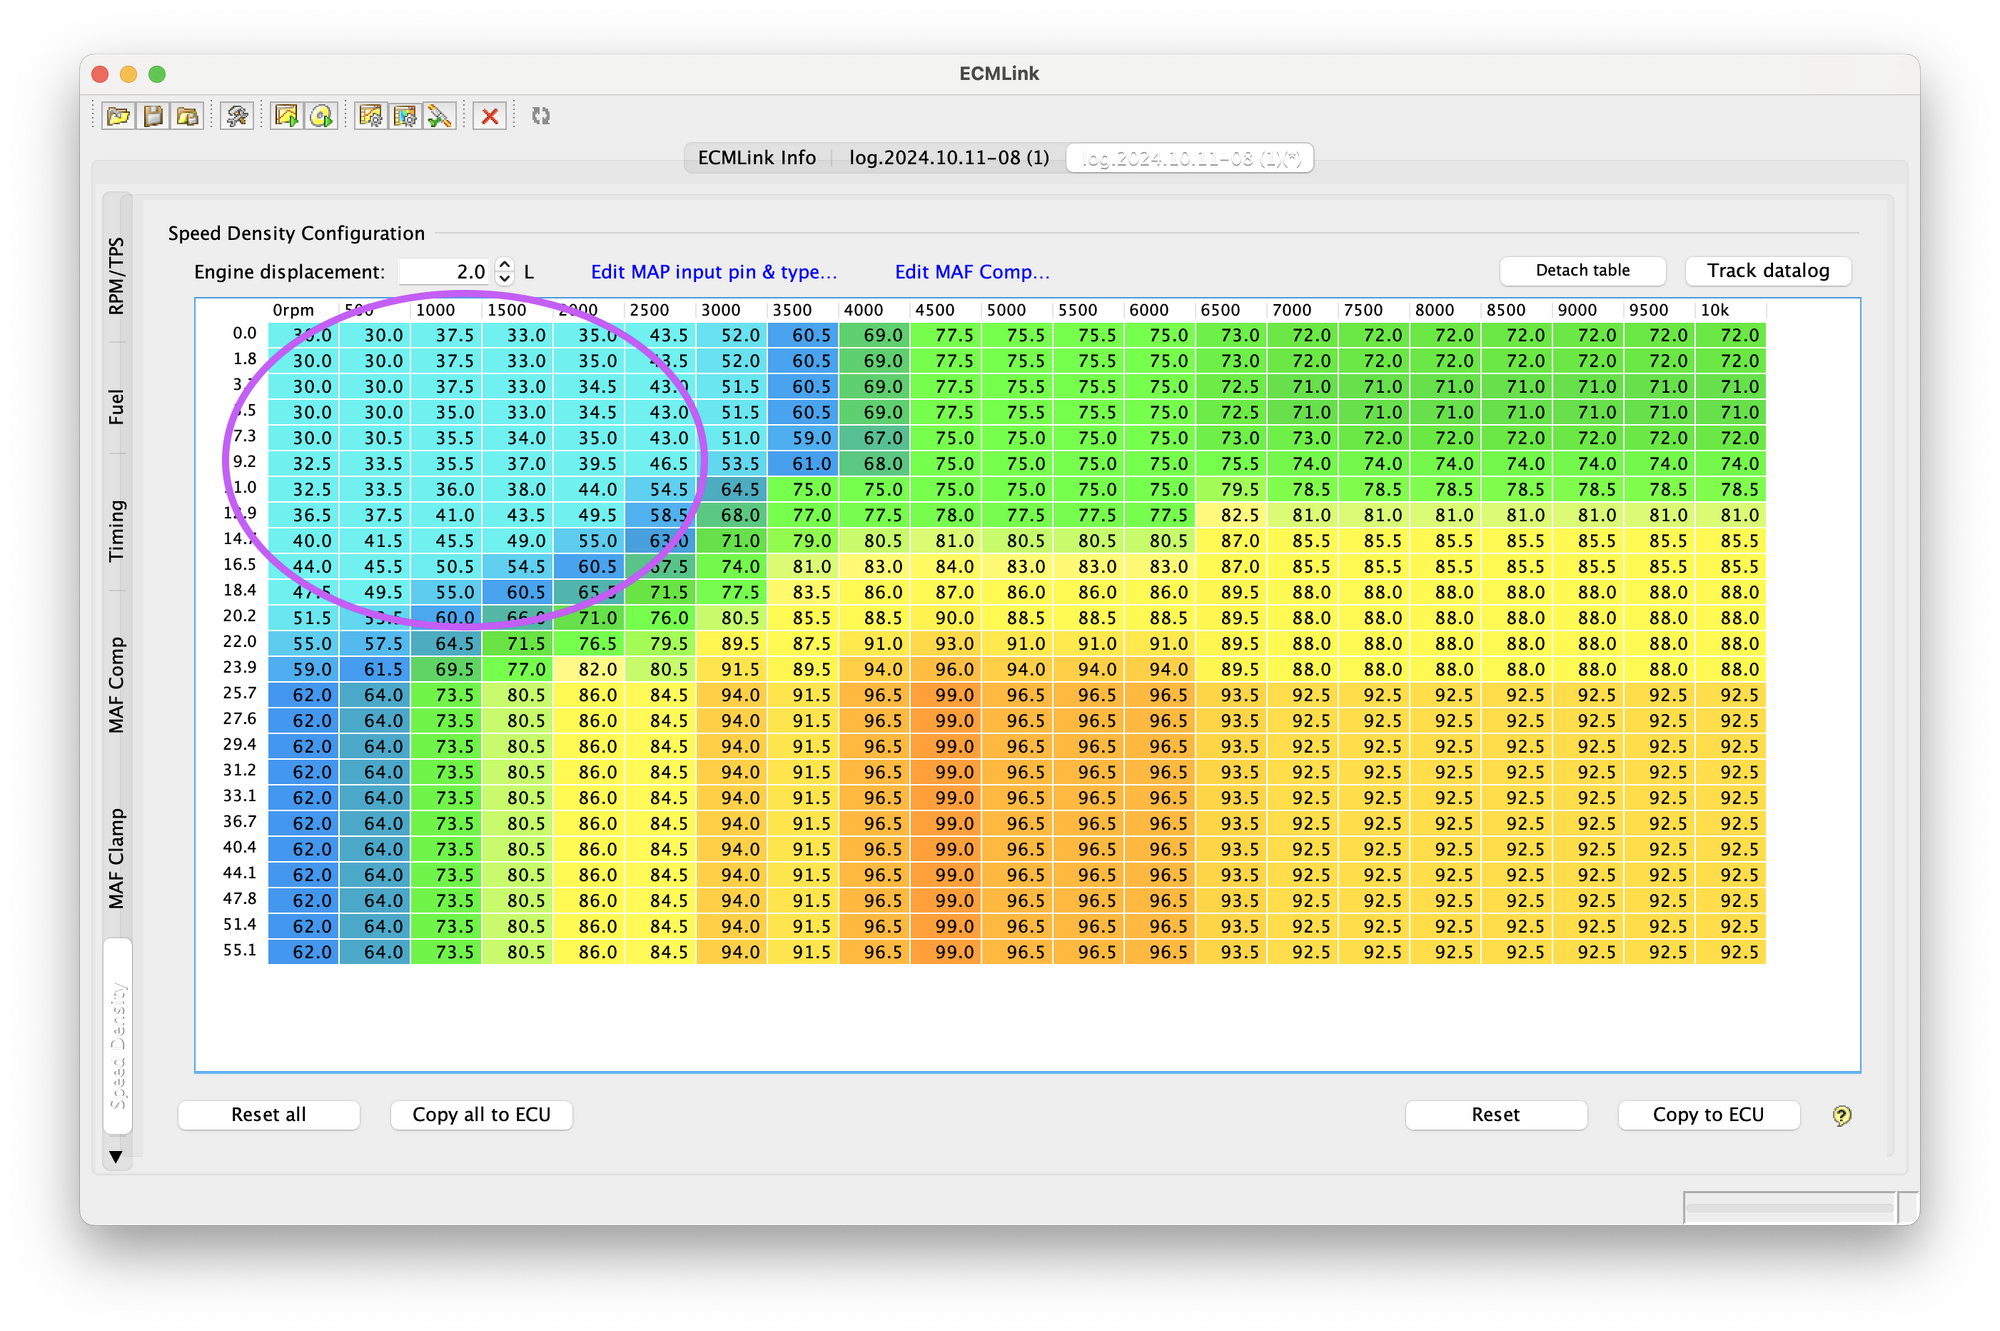Screen dimensions: 2000x1331
Task: Select cell 79.5 in 6500 rpm column
Action: [1231, 489]
